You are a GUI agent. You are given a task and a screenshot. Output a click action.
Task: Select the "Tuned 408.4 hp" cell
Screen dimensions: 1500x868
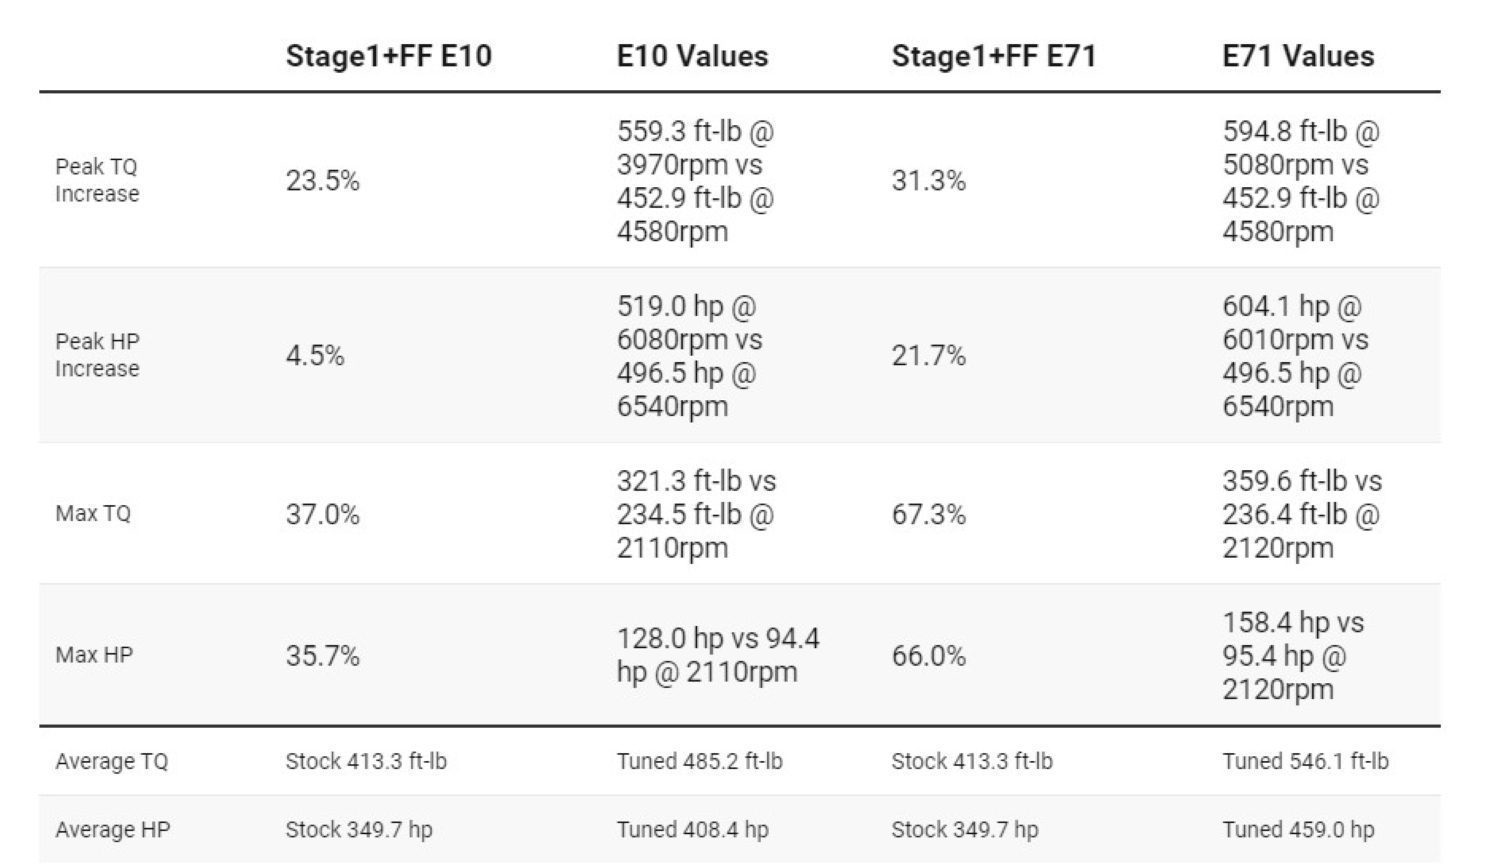[692, 829]
